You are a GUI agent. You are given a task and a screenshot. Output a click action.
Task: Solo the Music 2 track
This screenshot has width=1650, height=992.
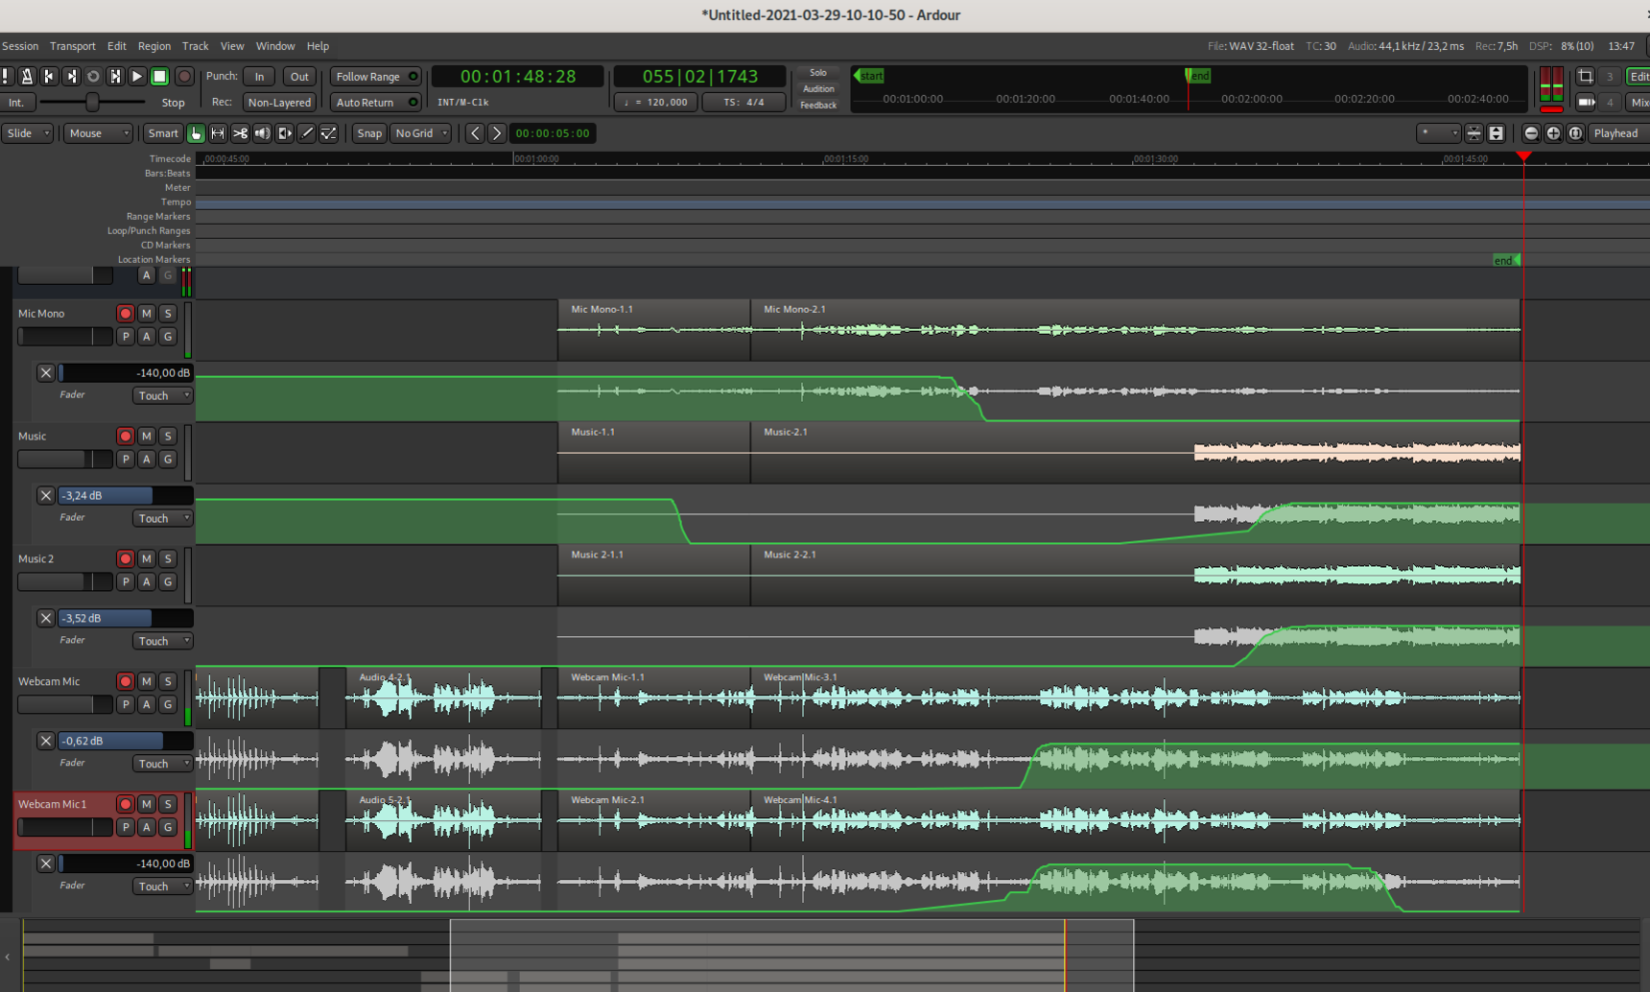tap(167, 558)
